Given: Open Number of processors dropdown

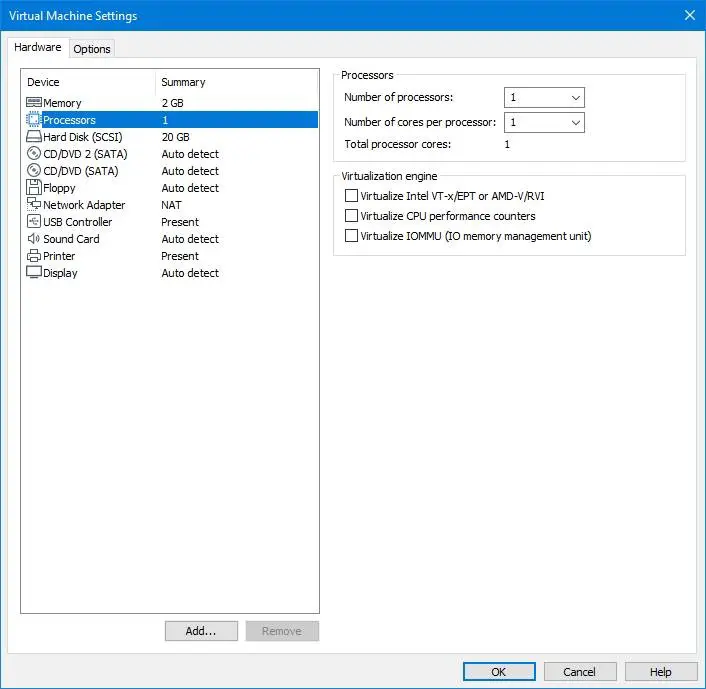Looking at the screenshot, I should 544,98.
